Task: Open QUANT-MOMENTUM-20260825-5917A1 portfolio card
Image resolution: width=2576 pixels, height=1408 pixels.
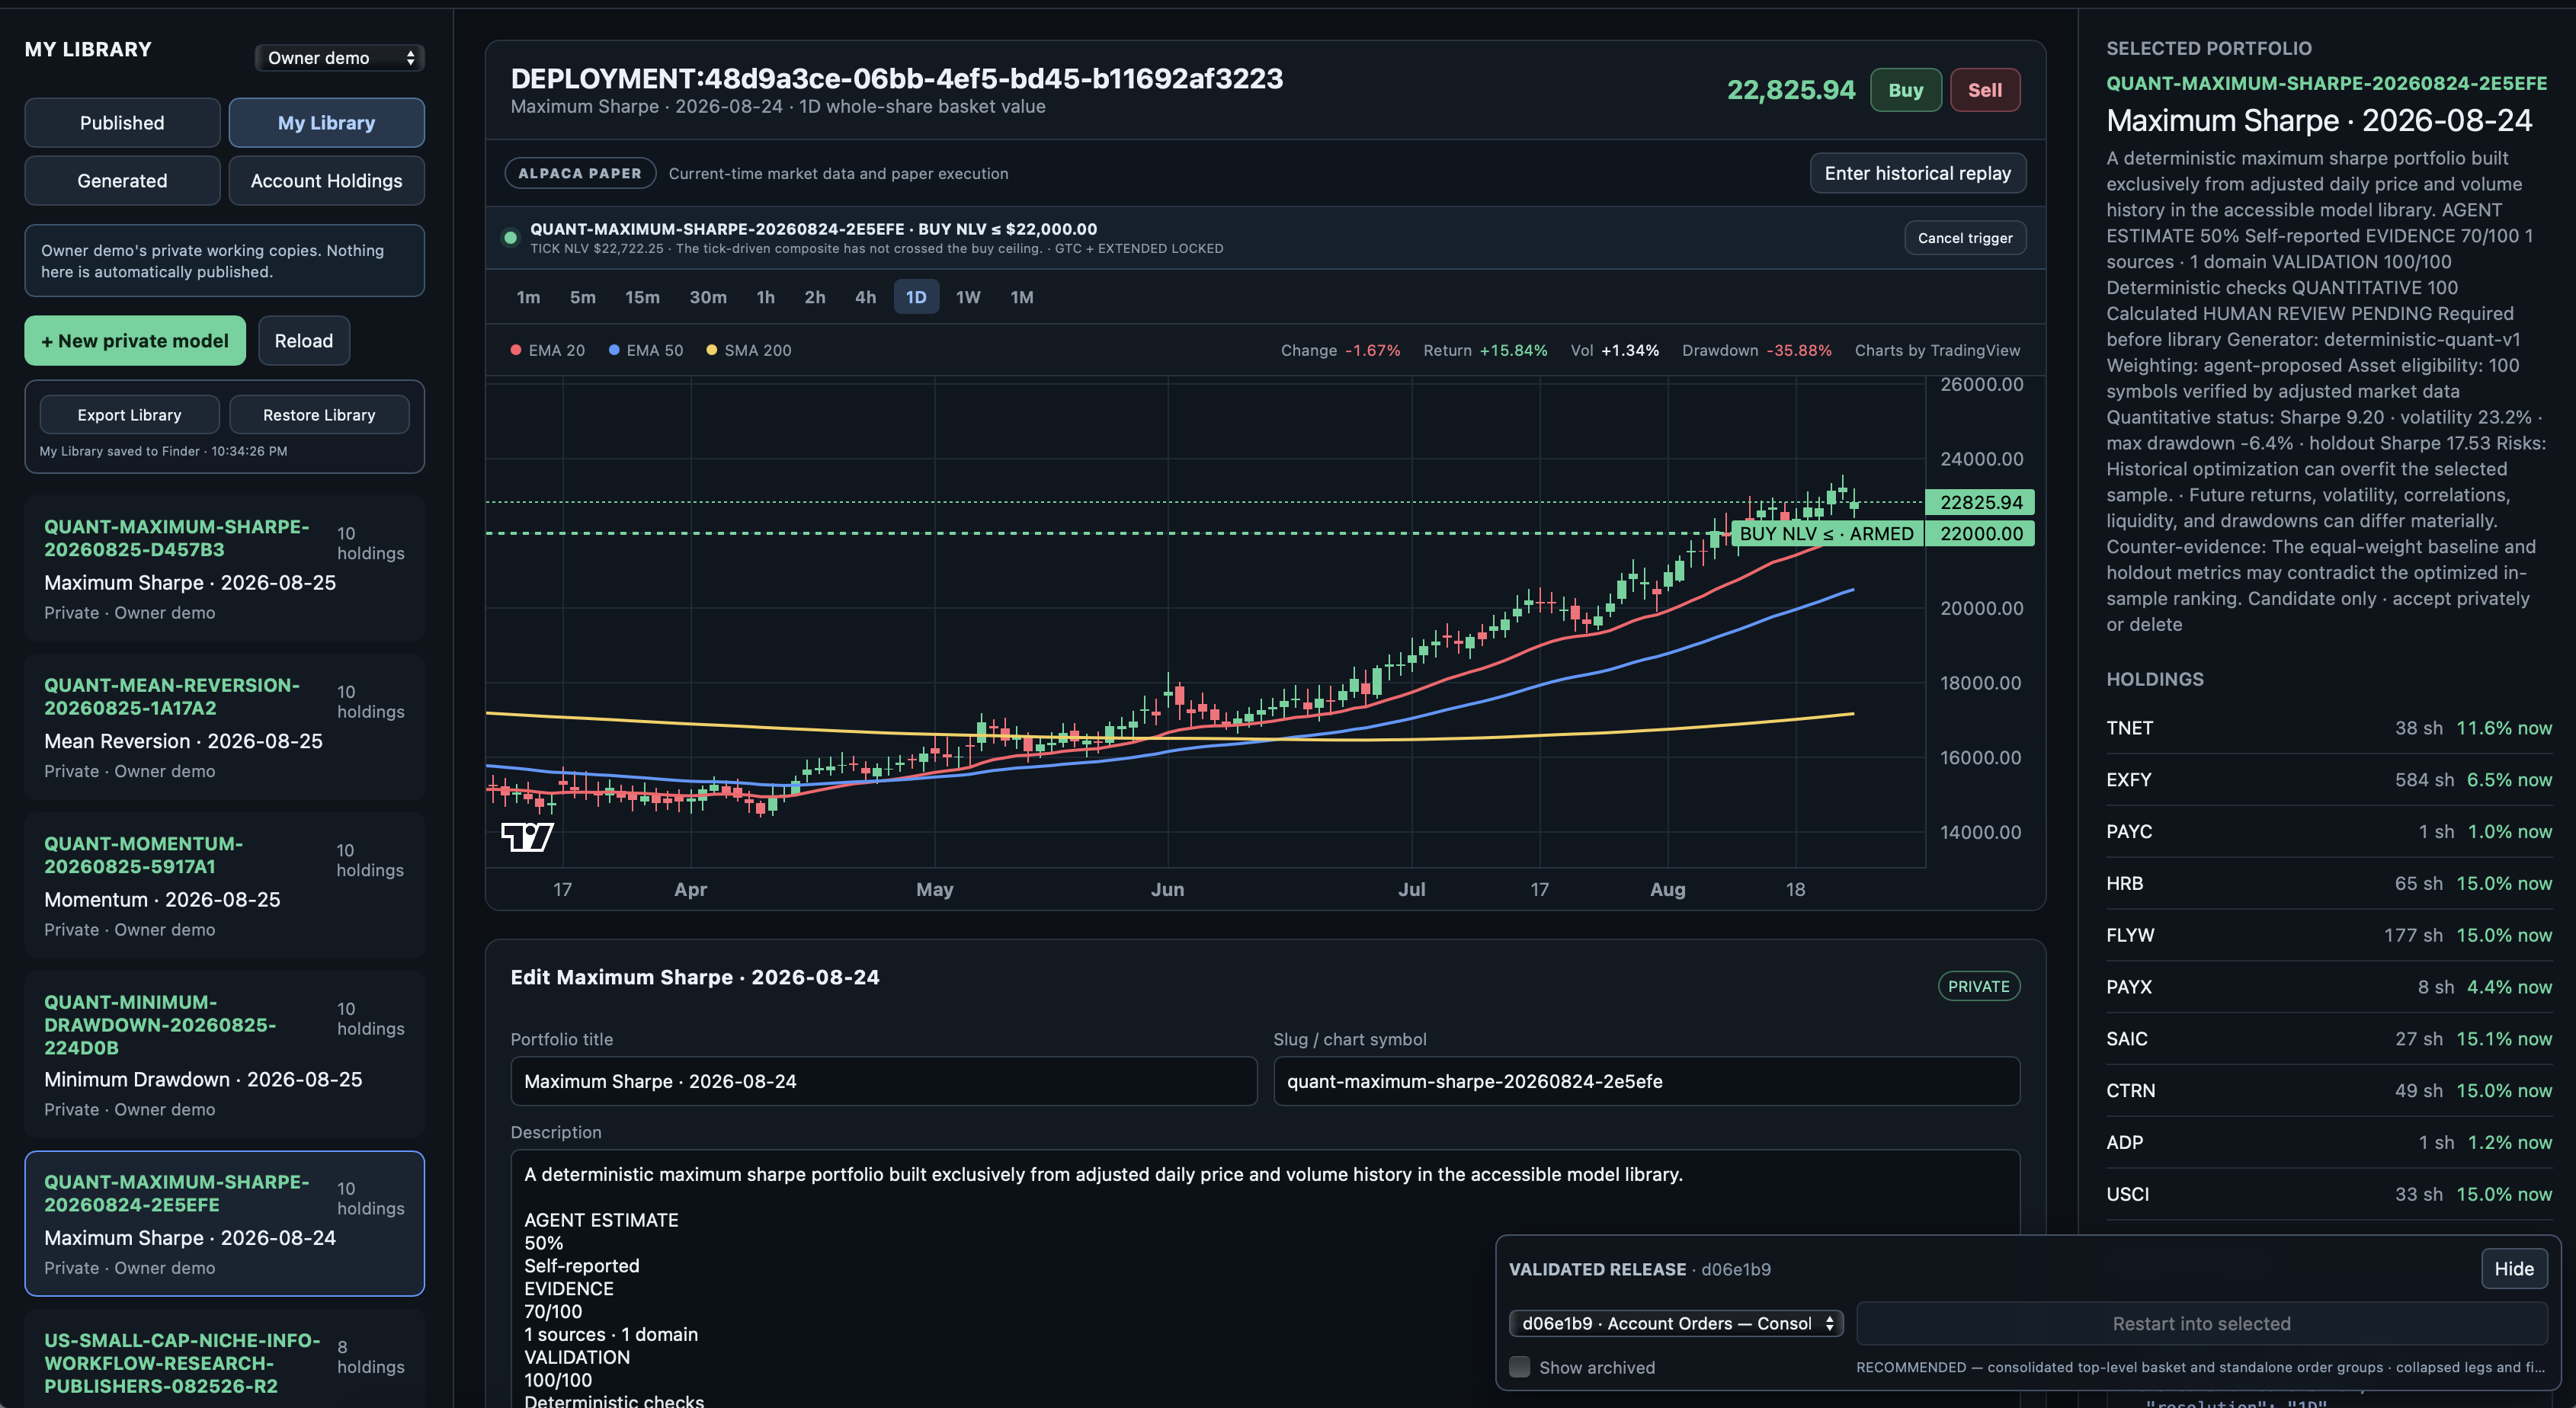Action: [x=225, y=886]
